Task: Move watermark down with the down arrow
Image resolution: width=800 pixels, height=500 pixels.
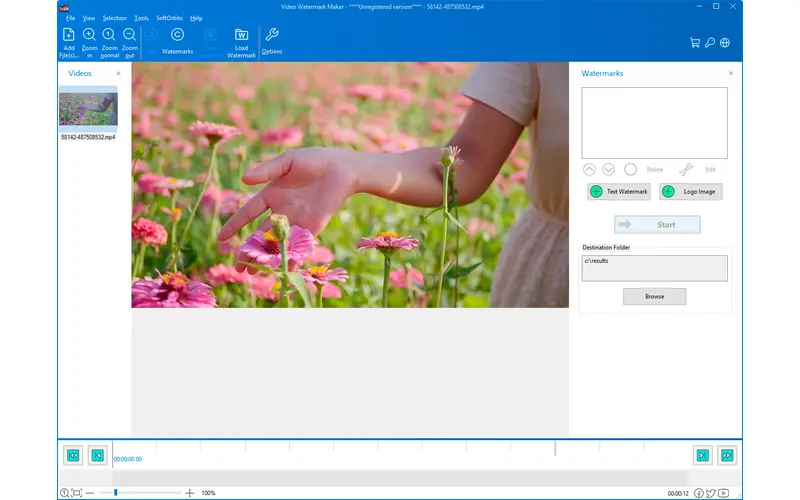Action: [x=609, y=170]
